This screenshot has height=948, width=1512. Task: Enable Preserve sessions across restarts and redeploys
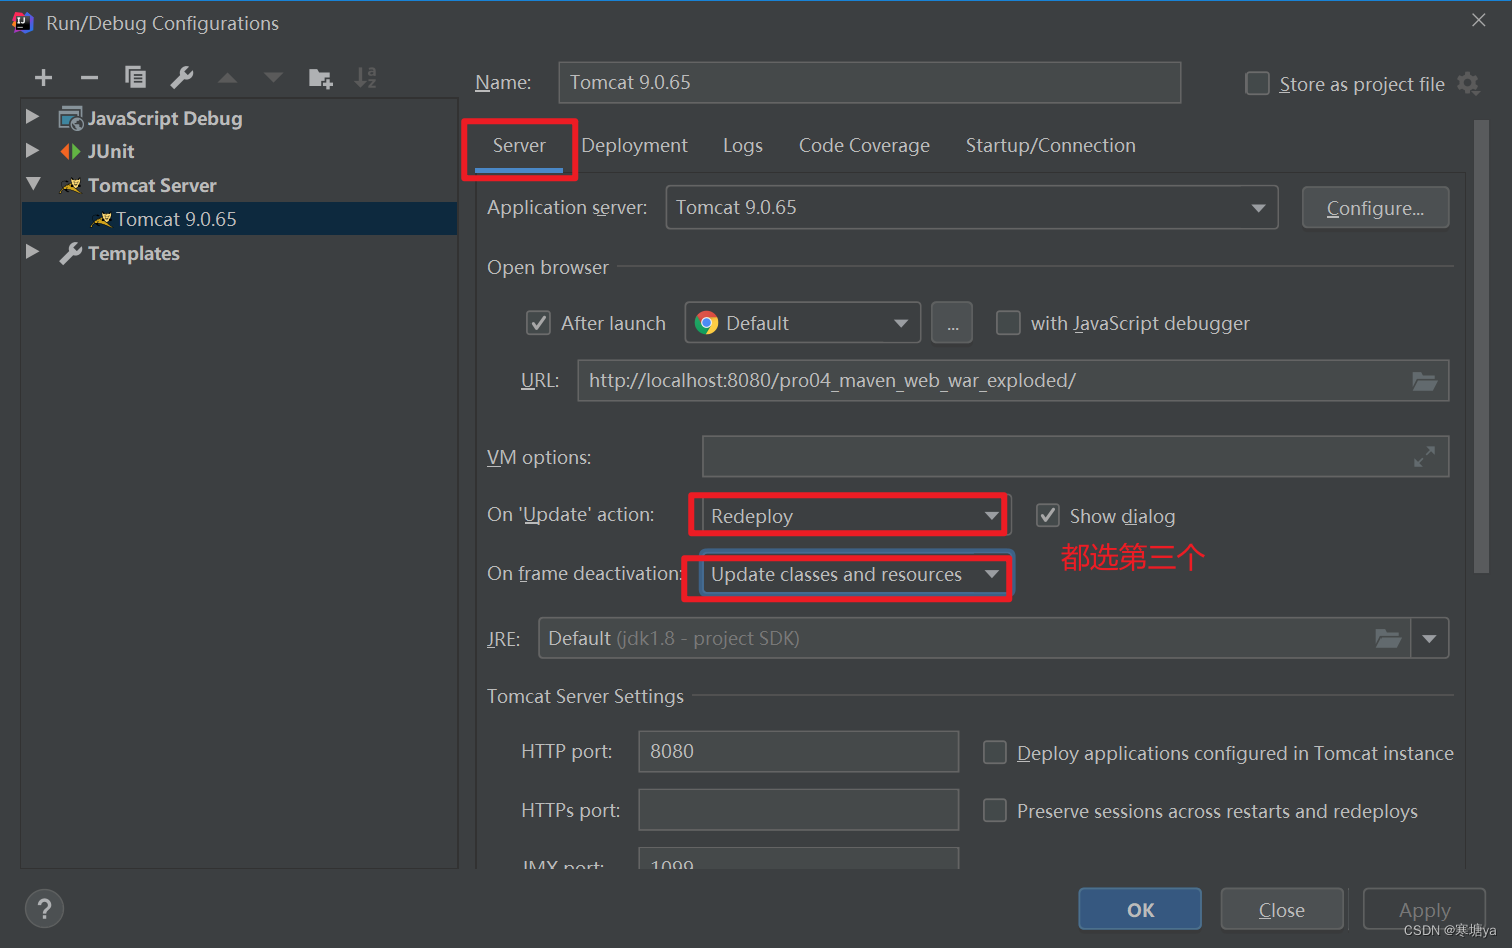[994, 810]
